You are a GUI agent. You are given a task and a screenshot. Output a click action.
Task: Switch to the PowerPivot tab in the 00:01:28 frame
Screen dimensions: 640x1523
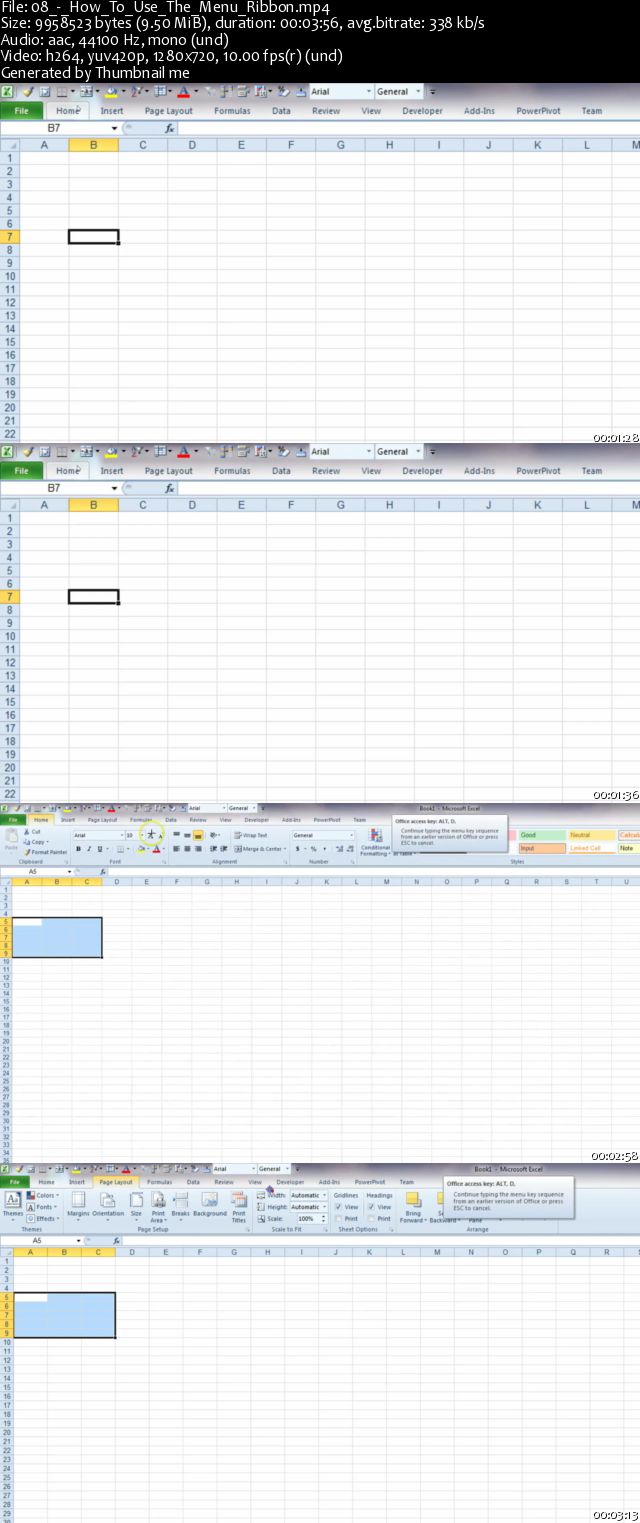click(x=538, y=111)
